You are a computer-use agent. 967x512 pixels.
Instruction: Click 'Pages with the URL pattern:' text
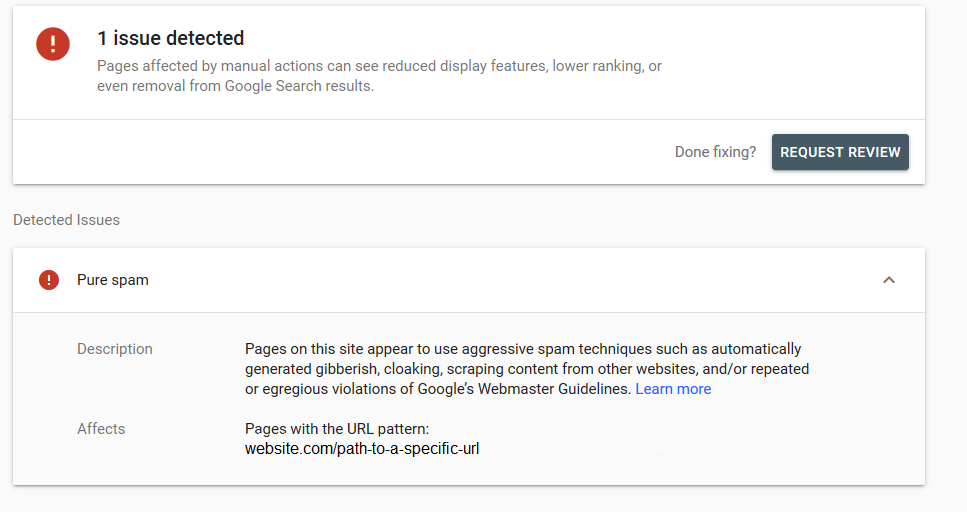click(337, 429)
